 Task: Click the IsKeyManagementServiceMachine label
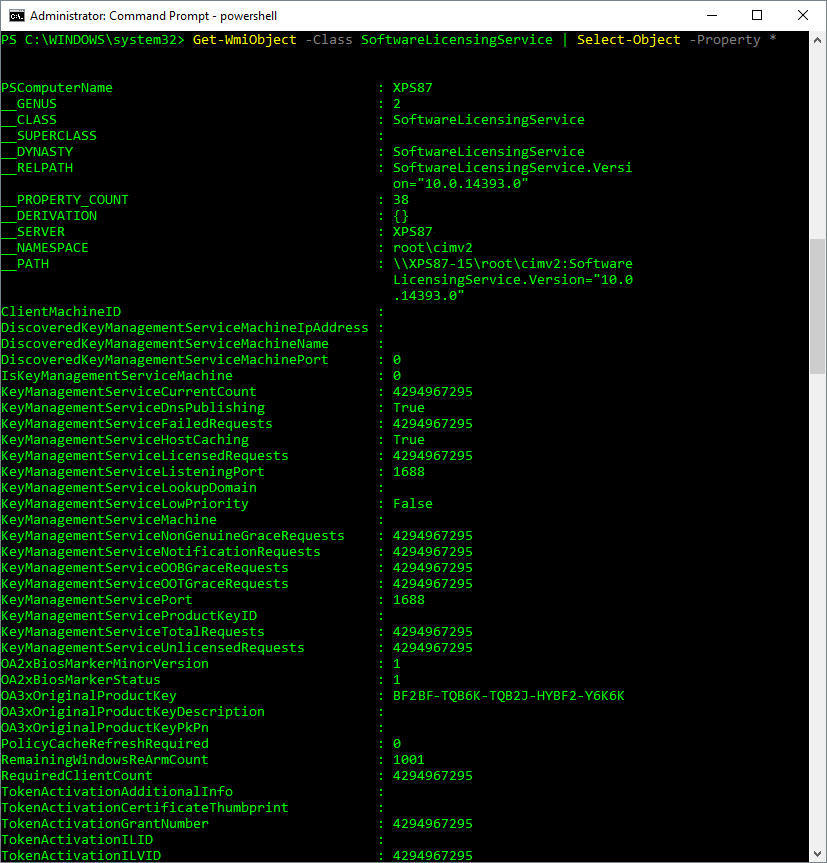pyautogui.click(x=117, y=375)
